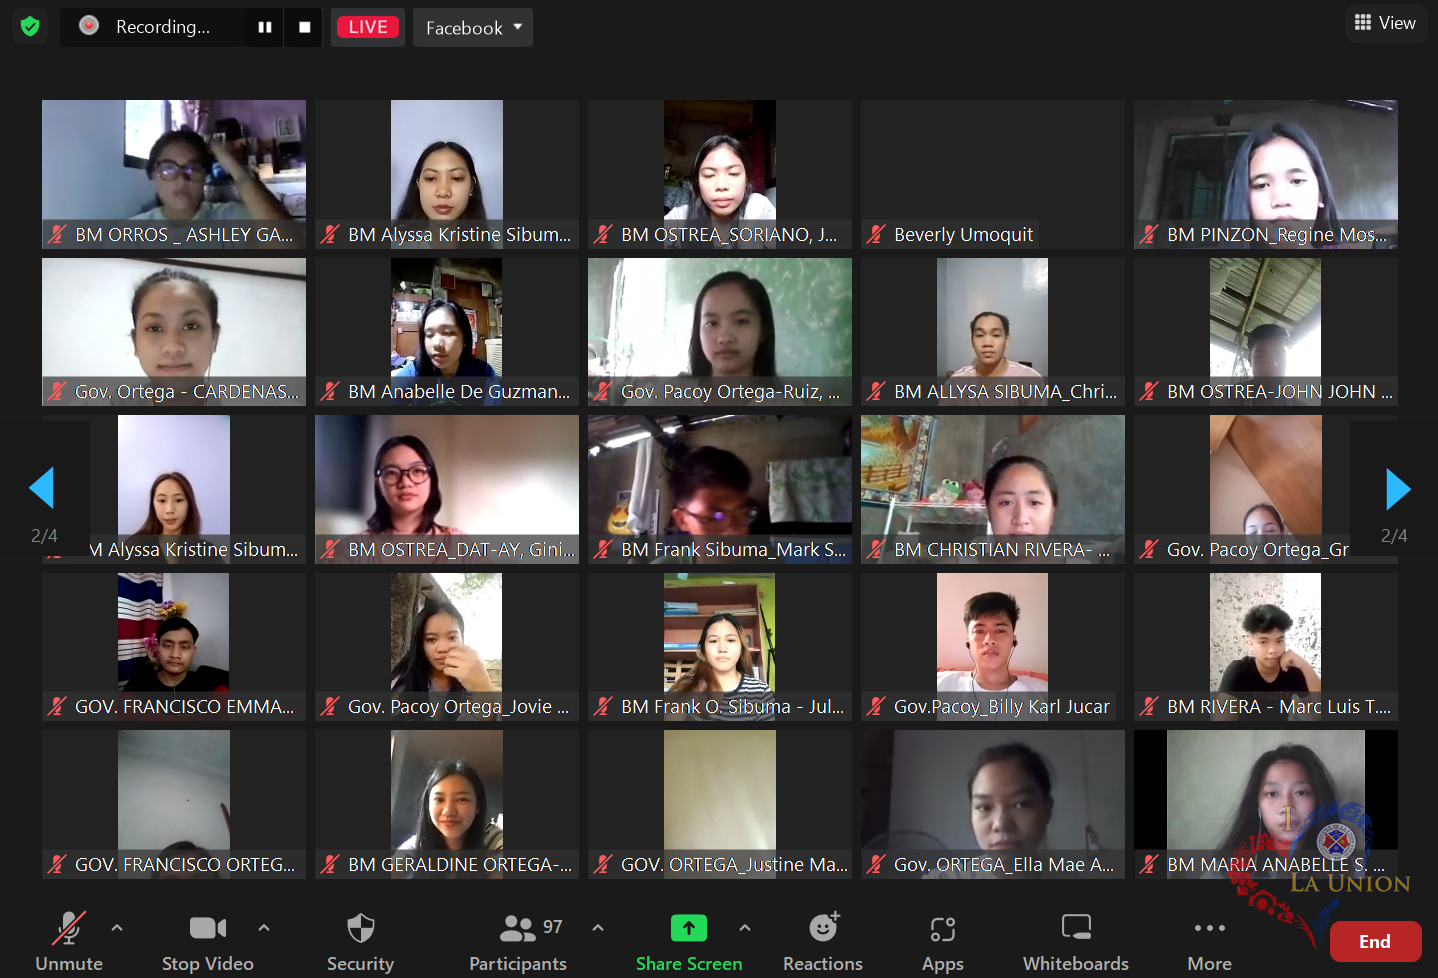Open the Reactions menu
This screenshot has height=978, width=1438.
823,941
